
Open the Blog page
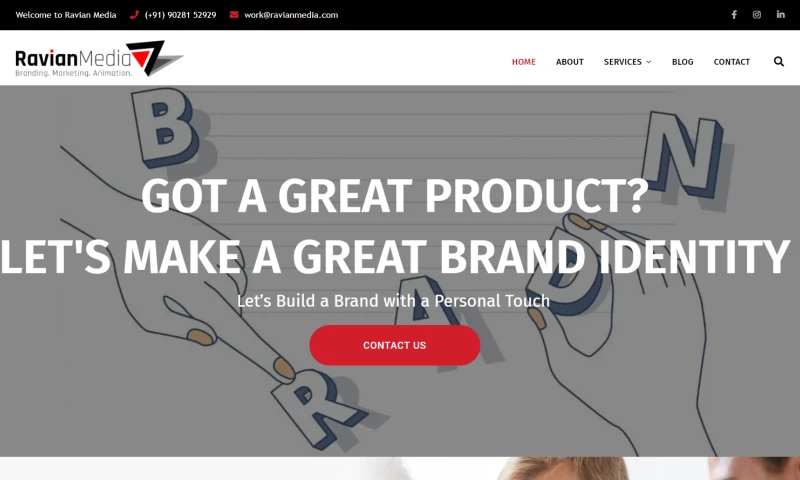682,62
